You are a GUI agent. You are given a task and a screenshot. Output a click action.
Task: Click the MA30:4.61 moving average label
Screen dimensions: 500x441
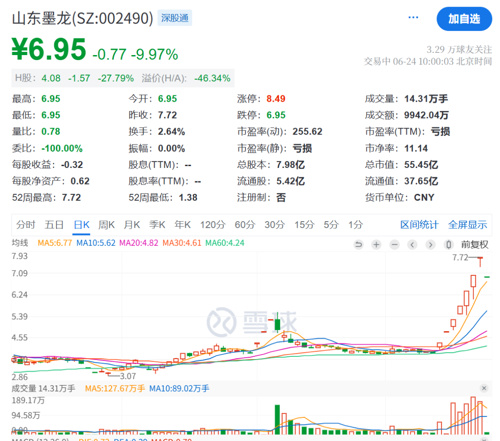(182, 243)
